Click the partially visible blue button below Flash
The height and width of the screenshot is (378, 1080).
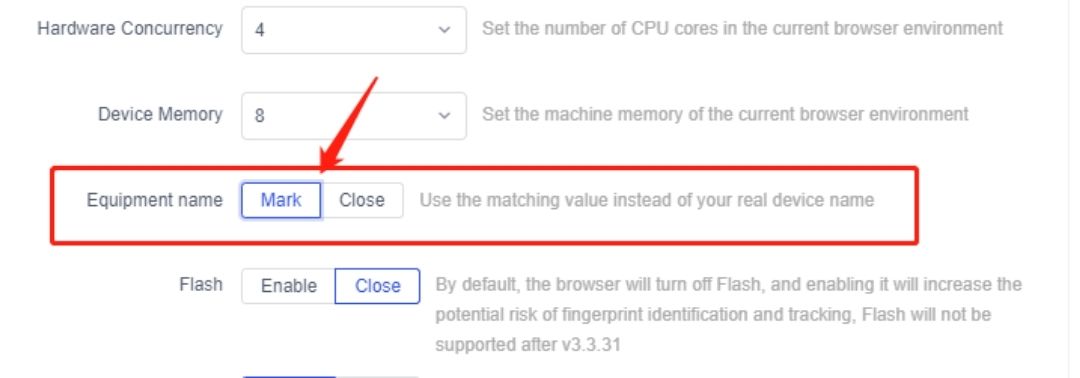289,377
